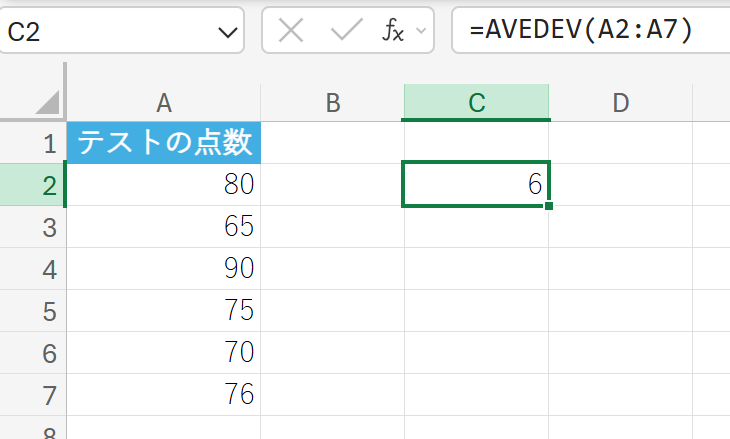This screenshot has width=730, height=439.
Task: Click the Enter checkmark formula icon
Action: pos(346,31)
